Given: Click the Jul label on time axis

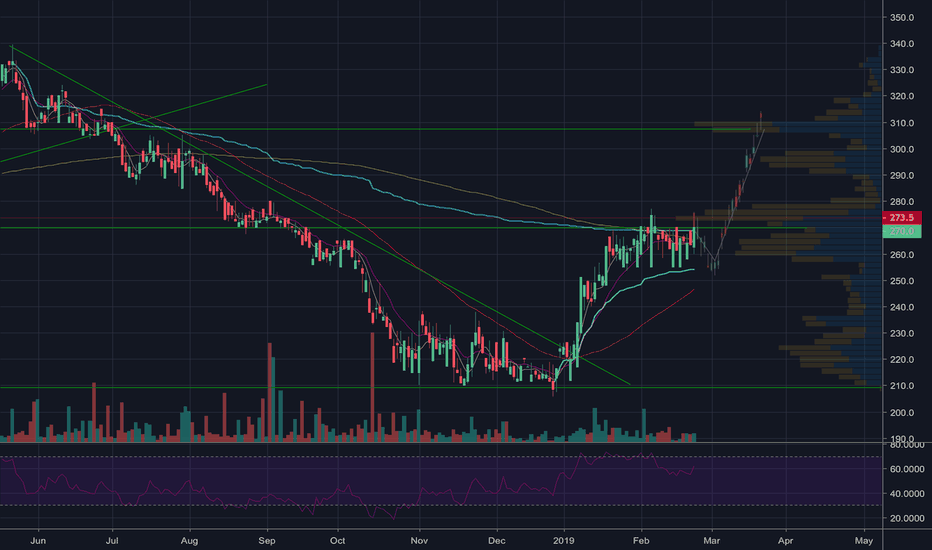Looking at the screenshot, I should pos(112,540).
